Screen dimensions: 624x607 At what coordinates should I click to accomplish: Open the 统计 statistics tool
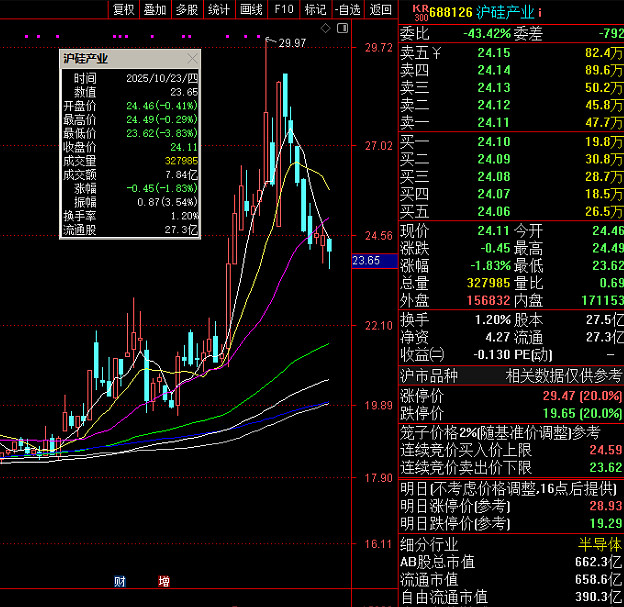(219, 10)
